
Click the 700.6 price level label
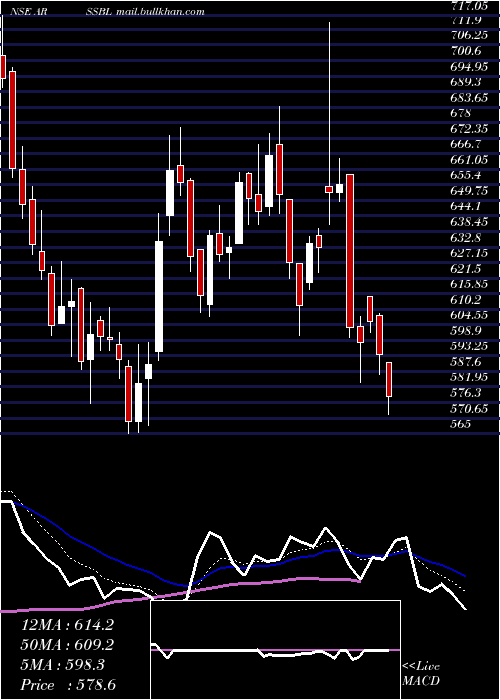click(467, 51)
